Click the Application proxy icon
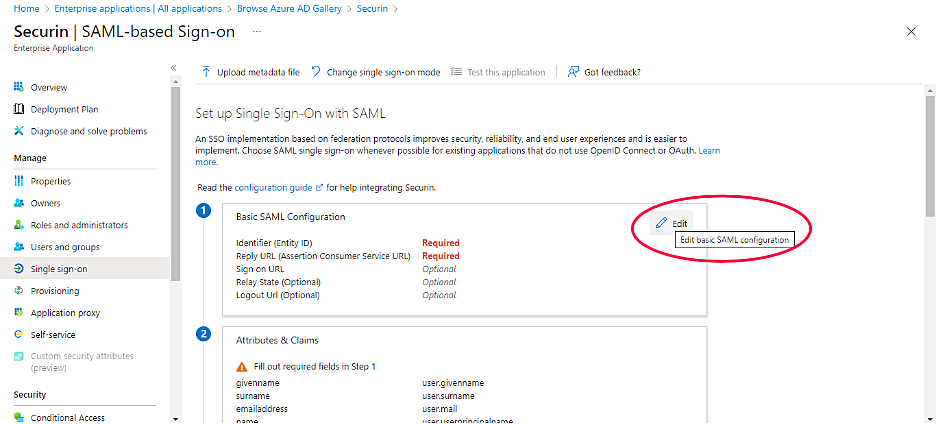This screenshot has width=936, height=424. tap(19, 313)
